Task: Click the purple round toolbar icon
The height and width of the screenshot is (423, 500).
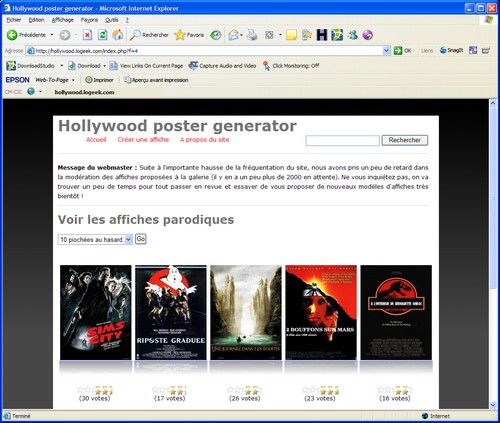Action: tap(368, 35)
